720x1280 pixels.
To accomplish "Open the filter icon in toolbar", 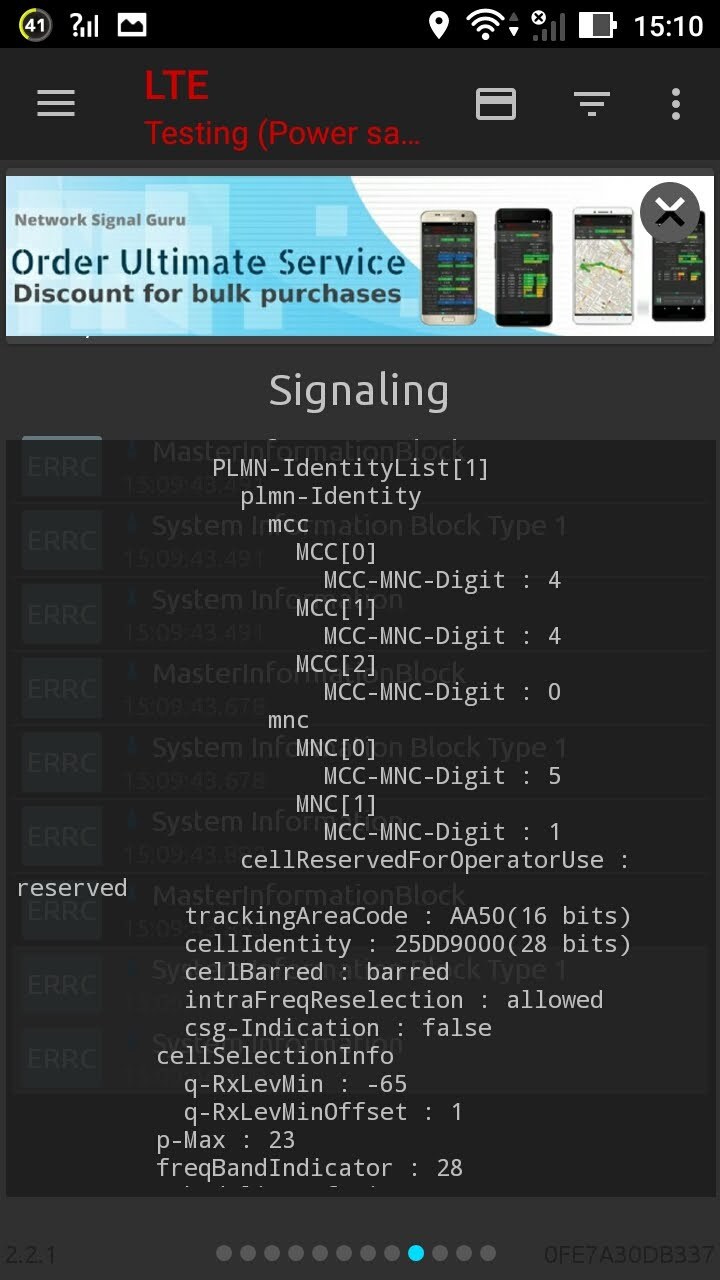I will pos(591,103).
